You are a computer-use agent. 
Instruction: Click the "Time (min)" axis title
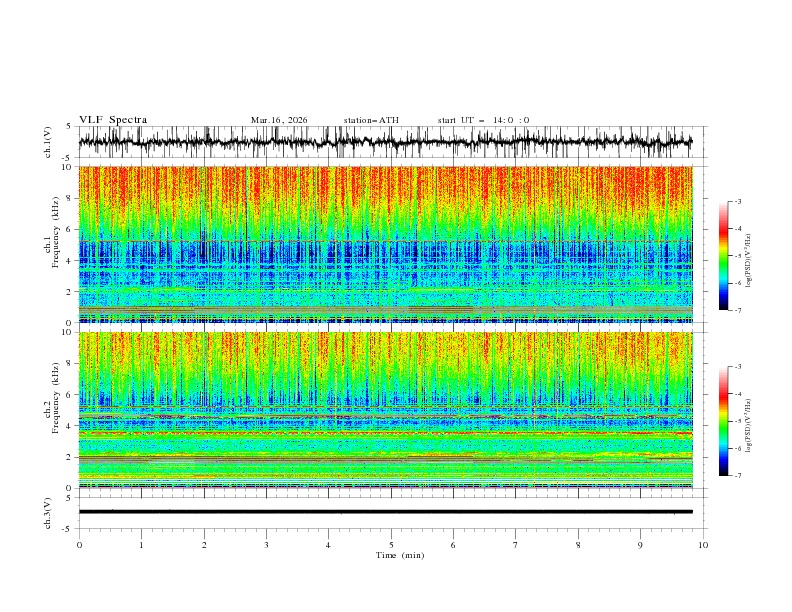[400, 555]
